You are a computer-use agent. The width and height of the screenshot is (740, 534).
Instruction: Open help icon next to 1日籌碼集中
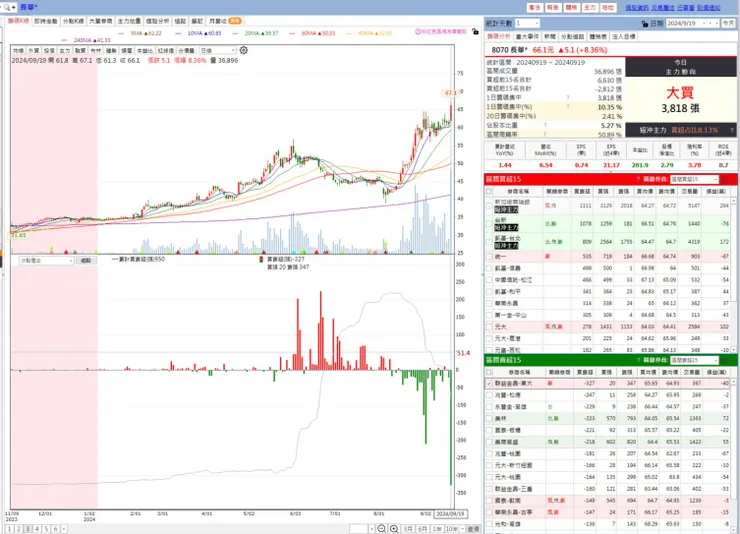coord(568,98)
